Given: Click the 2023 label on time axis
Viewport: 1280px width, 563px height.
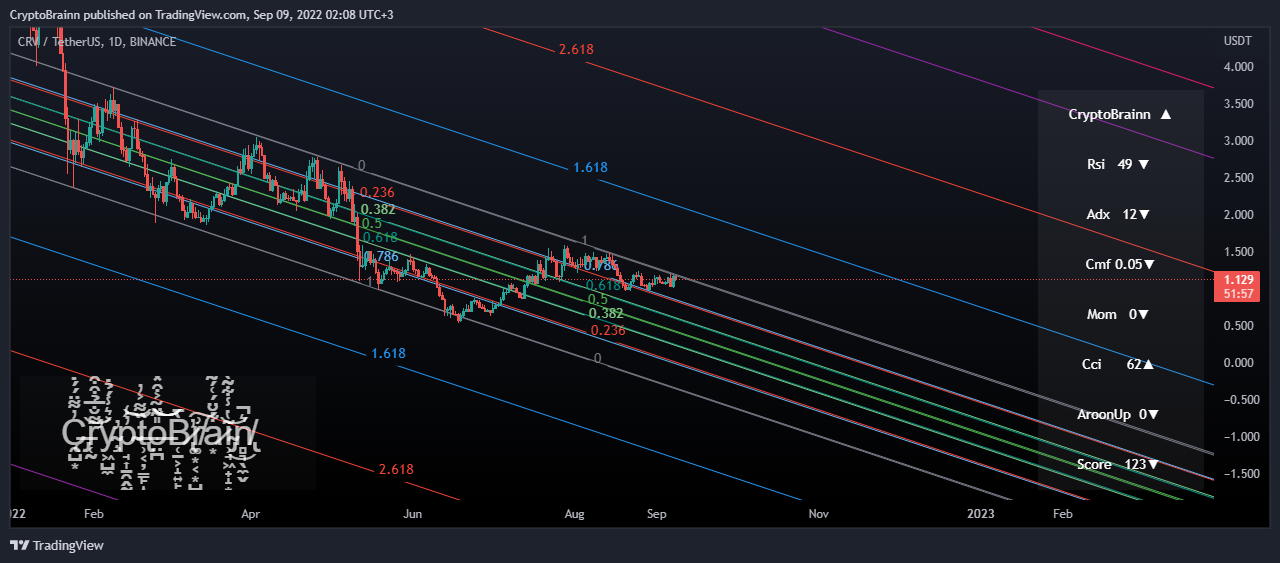Looking at the screenshot, I should [x=981, y=513].
